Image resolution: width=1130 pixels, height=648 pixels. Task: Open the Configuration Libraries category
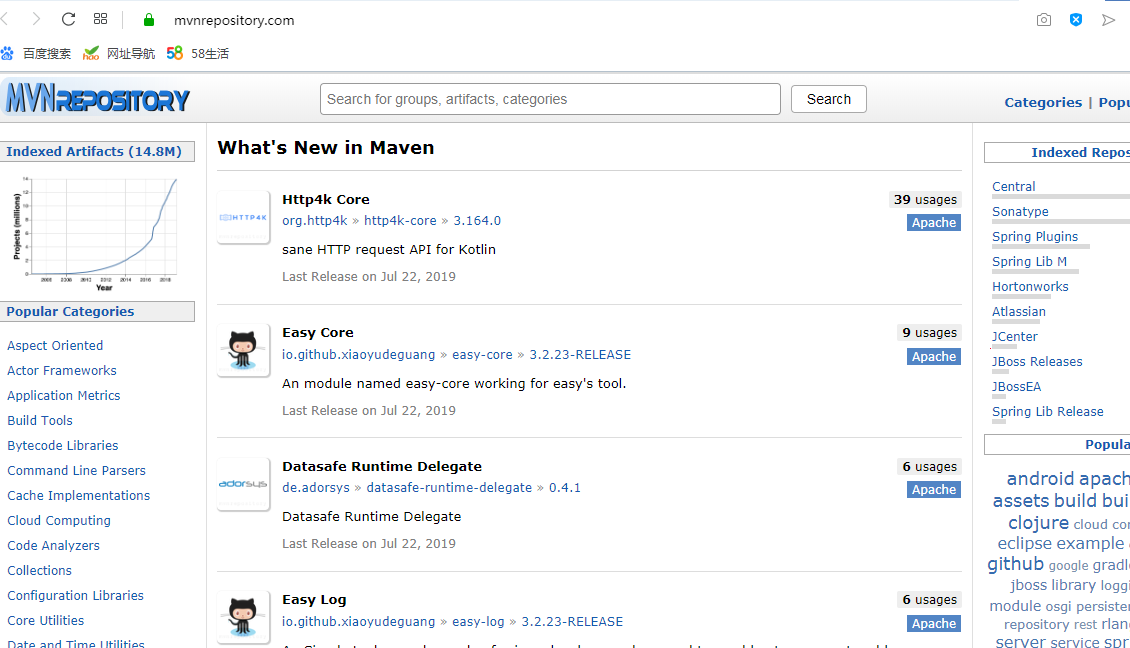[76, 595]
